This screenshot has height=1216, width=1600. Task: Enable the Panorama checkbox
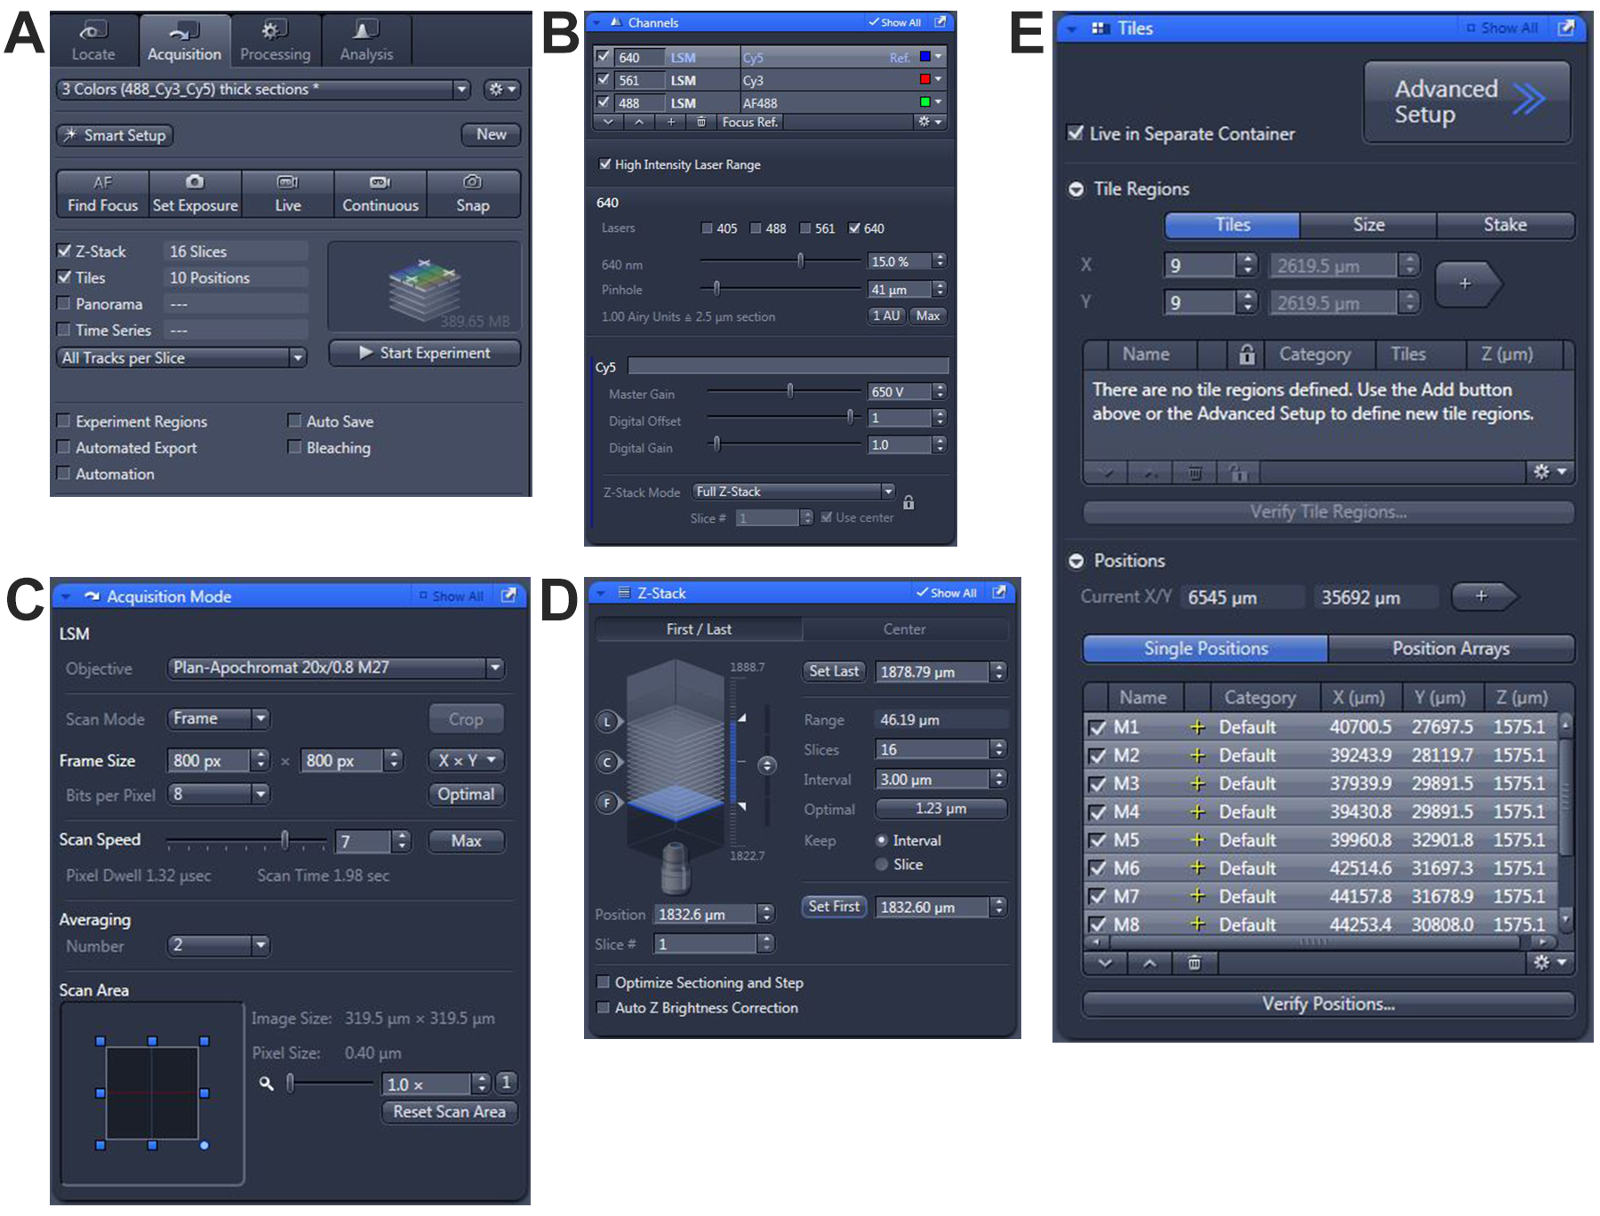pyautogui.click(x=65, y=303)
